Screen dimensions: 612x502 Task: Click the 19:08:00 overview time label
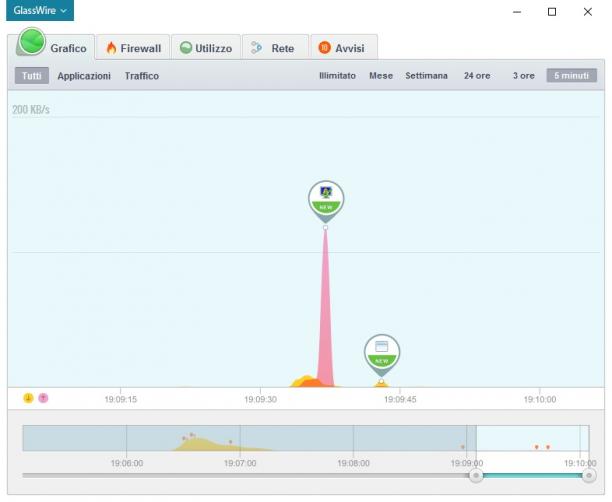click(353, 463)
